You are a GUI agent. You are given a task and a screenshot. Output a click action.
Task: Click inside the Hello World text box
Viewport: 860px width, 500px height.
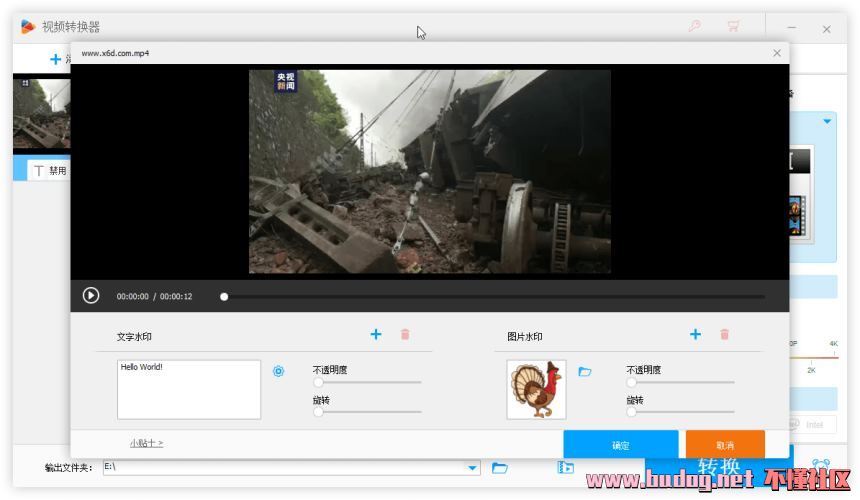[x=189, y=389]
